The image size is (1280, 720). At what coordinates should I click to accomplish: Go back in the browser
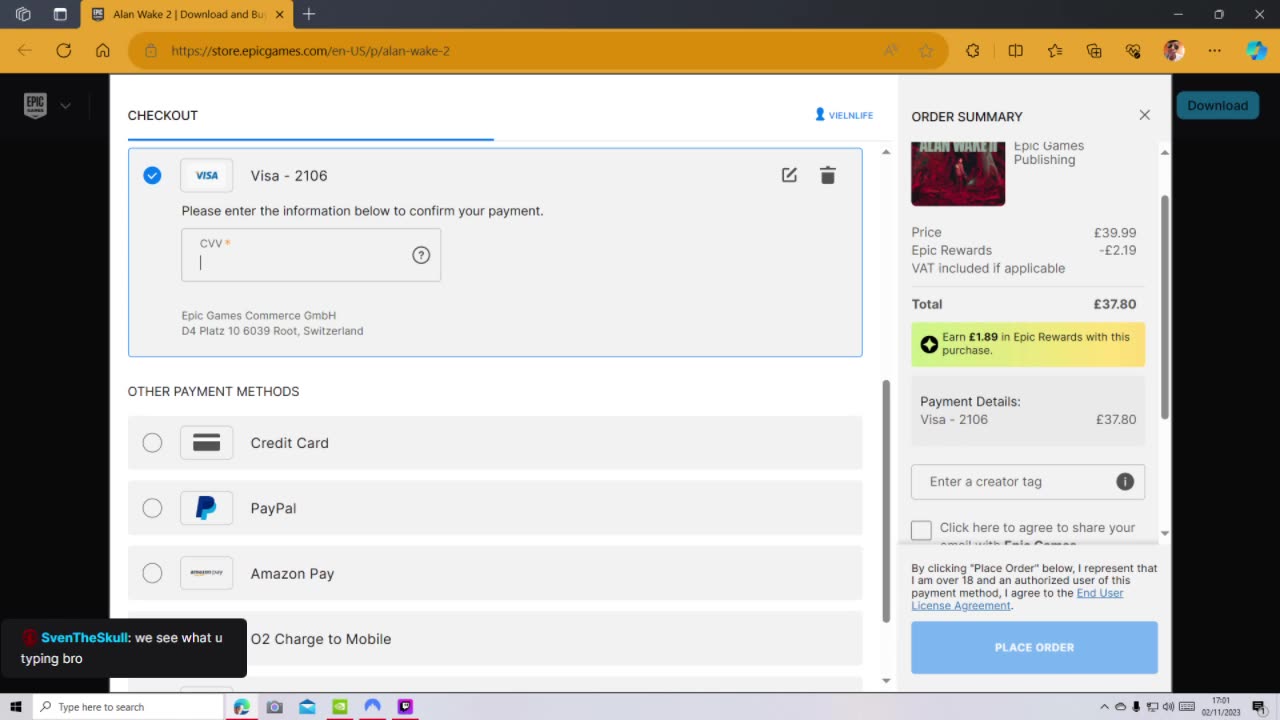(x=25, y=50)
